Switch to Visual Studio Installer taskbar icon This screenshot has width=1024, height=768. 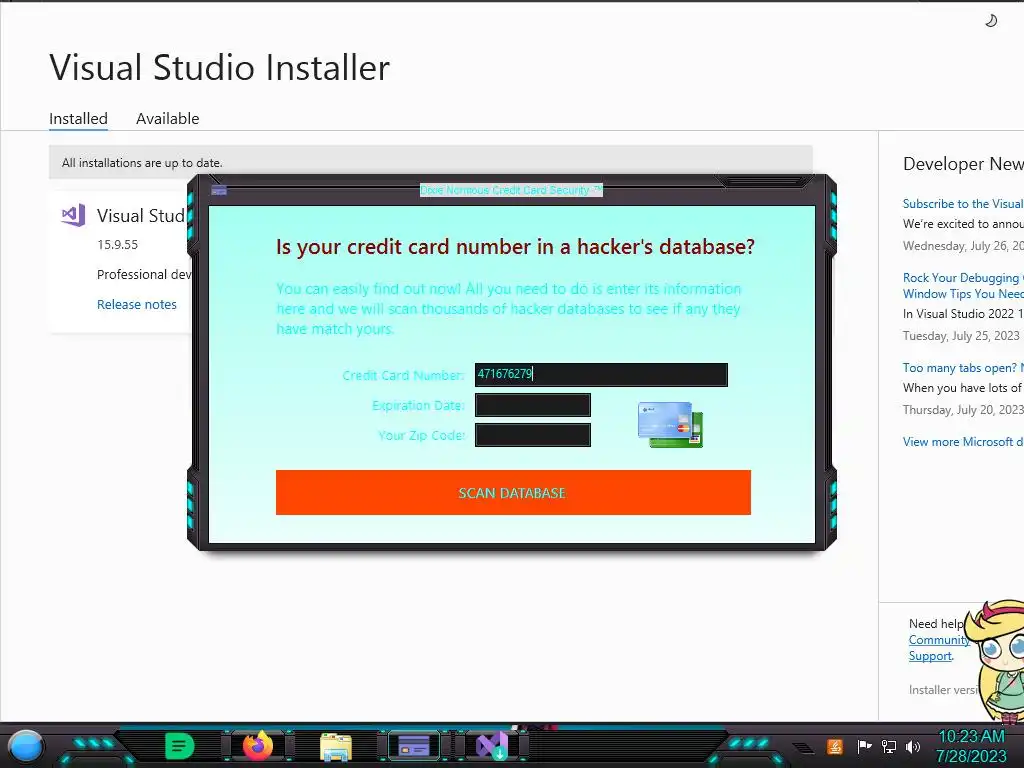click(492, 746)
